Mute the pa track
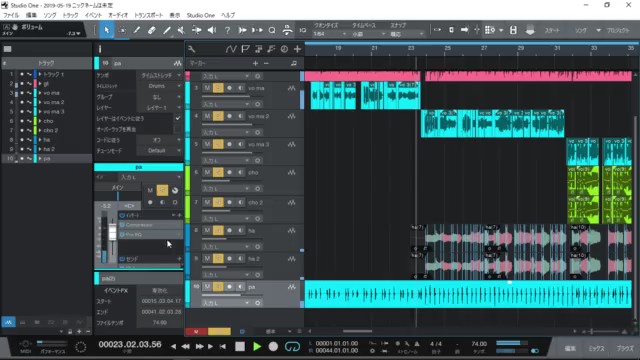The image size is (640, 360). [207, 287]
